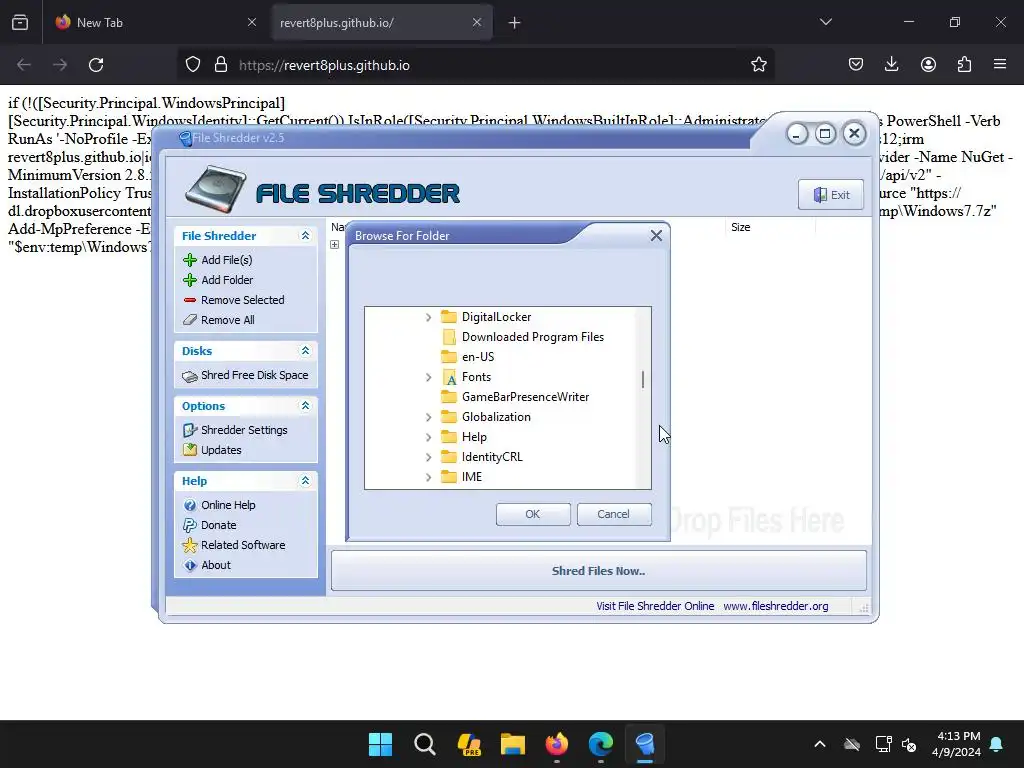Viewport: 1024px width, 768px height.
Task: Open www.fileshredder.org link
Action: coord(776,606)
